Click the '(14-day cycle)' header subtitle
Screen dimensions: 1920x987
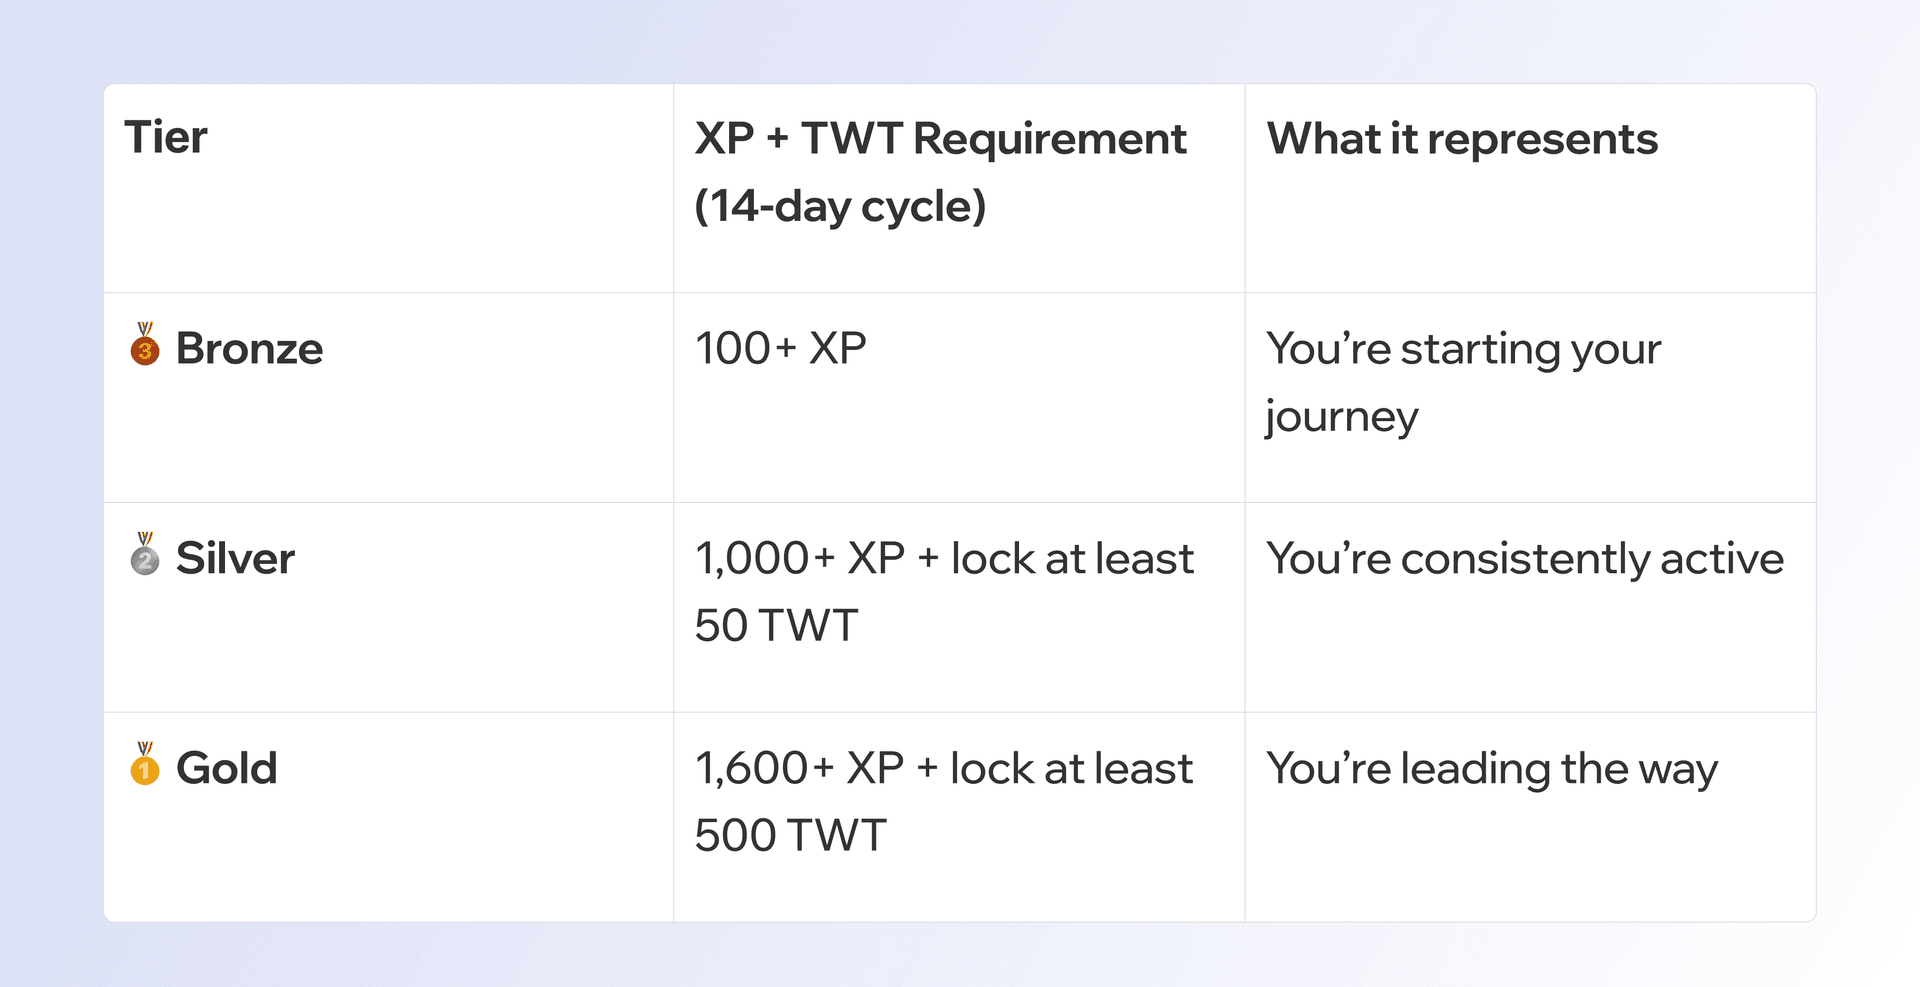(x=840, y=207)
